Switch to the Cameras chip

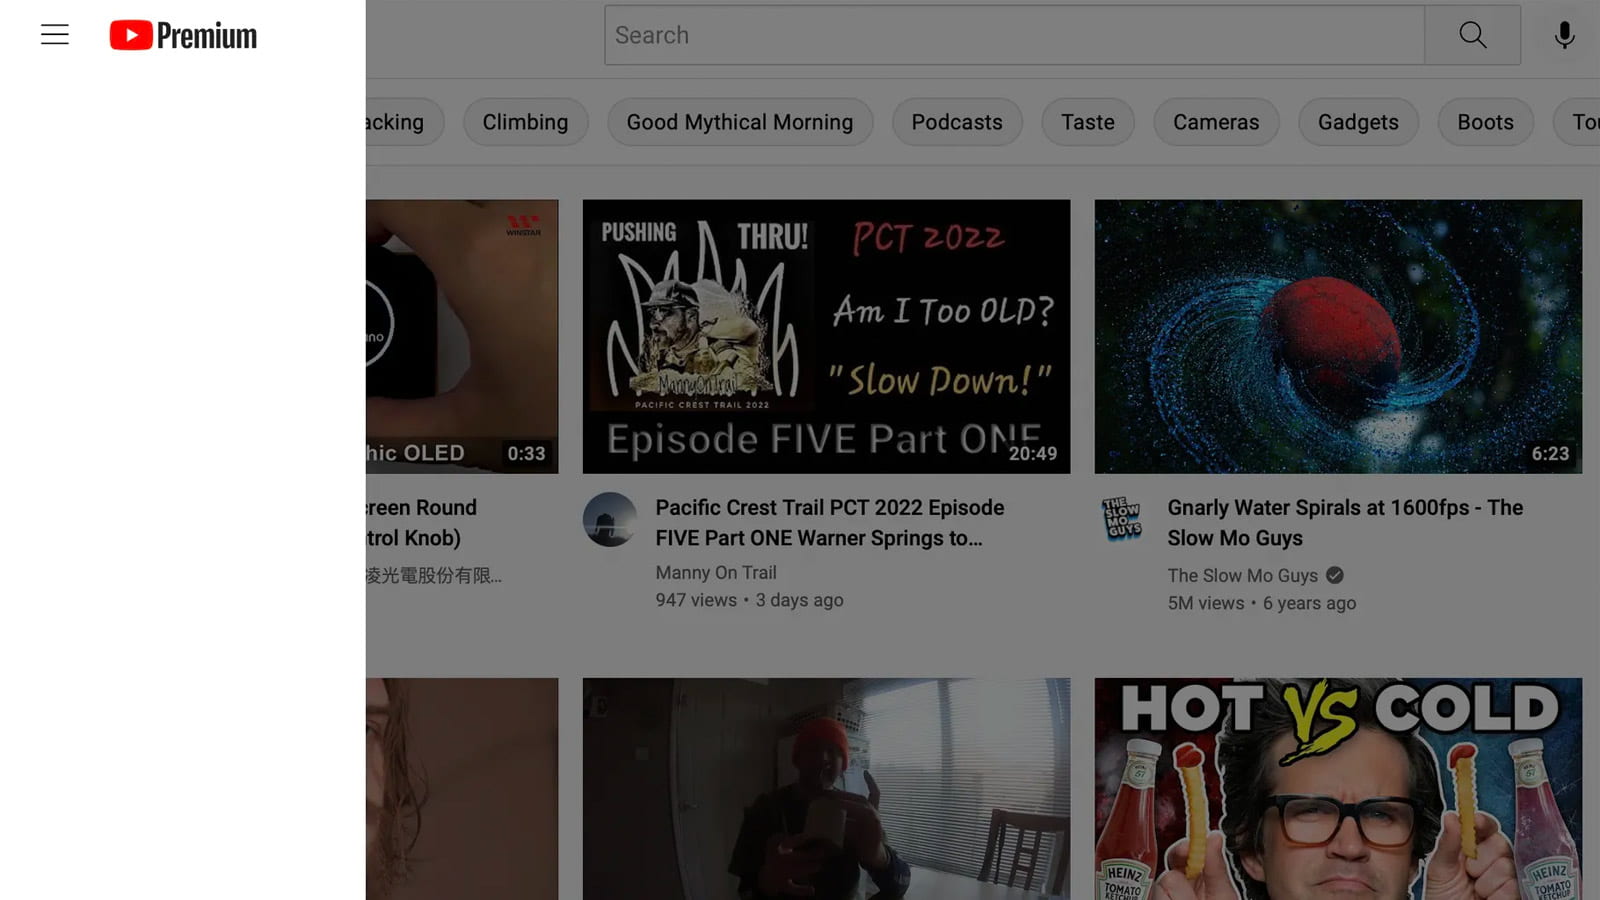coord(1215,122)
